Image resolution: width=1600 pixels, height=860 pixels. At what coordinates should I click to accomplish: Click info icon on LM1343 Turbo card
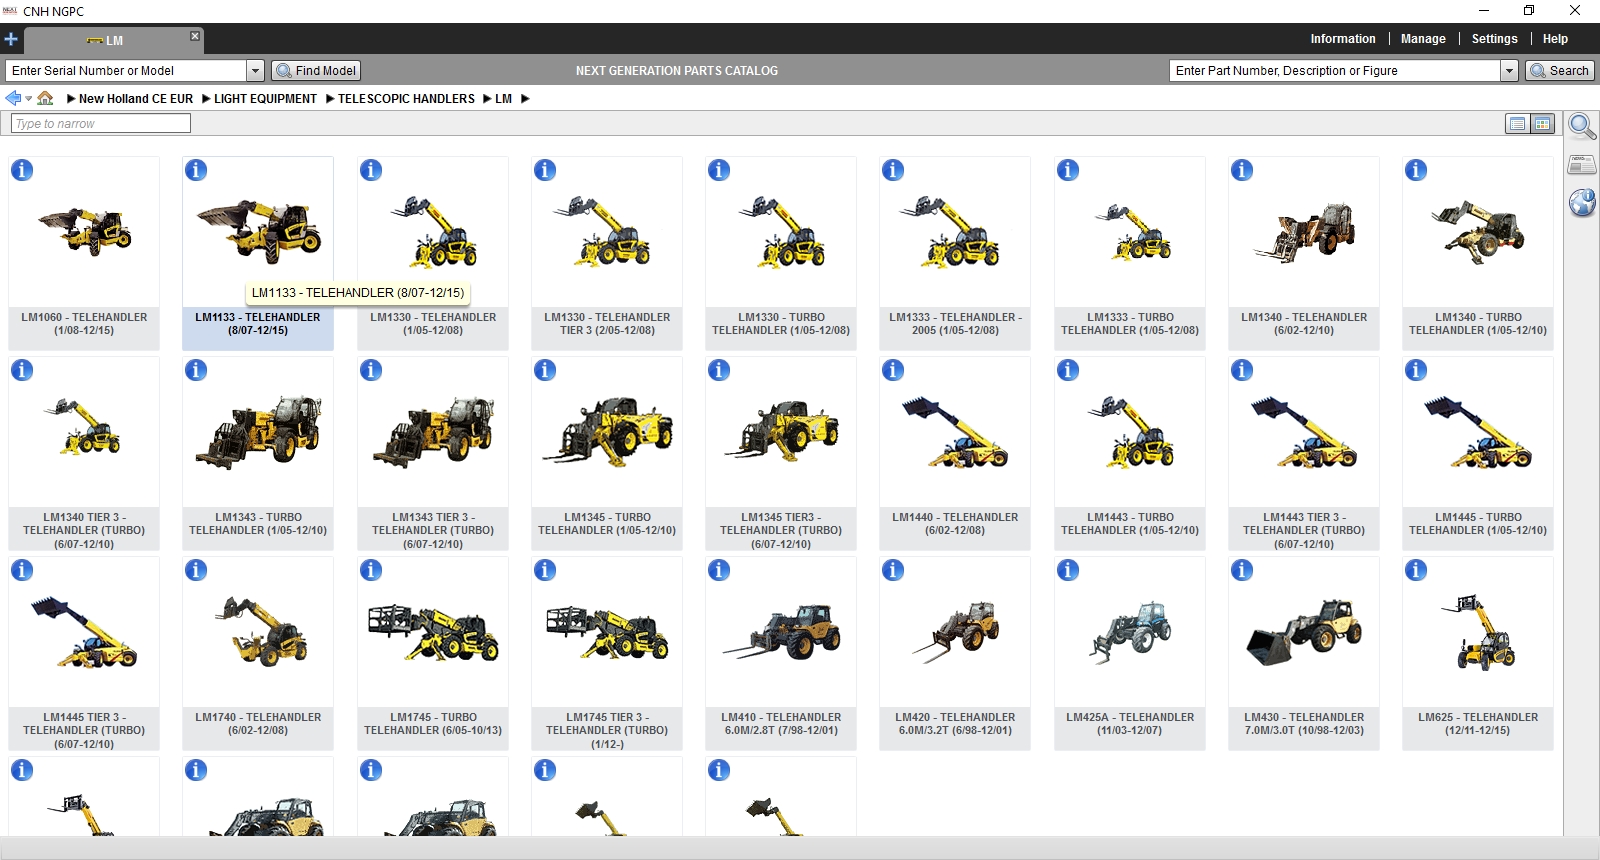click(196, 370)
